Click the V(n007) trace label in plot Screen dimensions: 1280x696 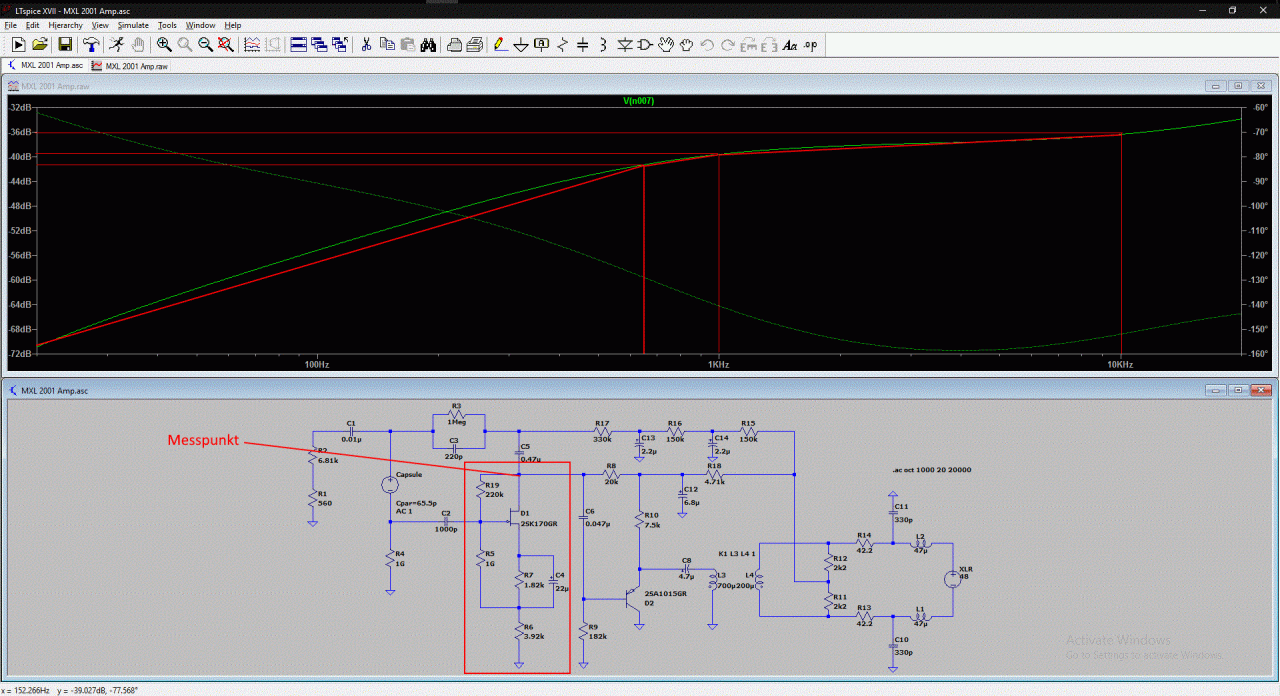coord(638,100)
